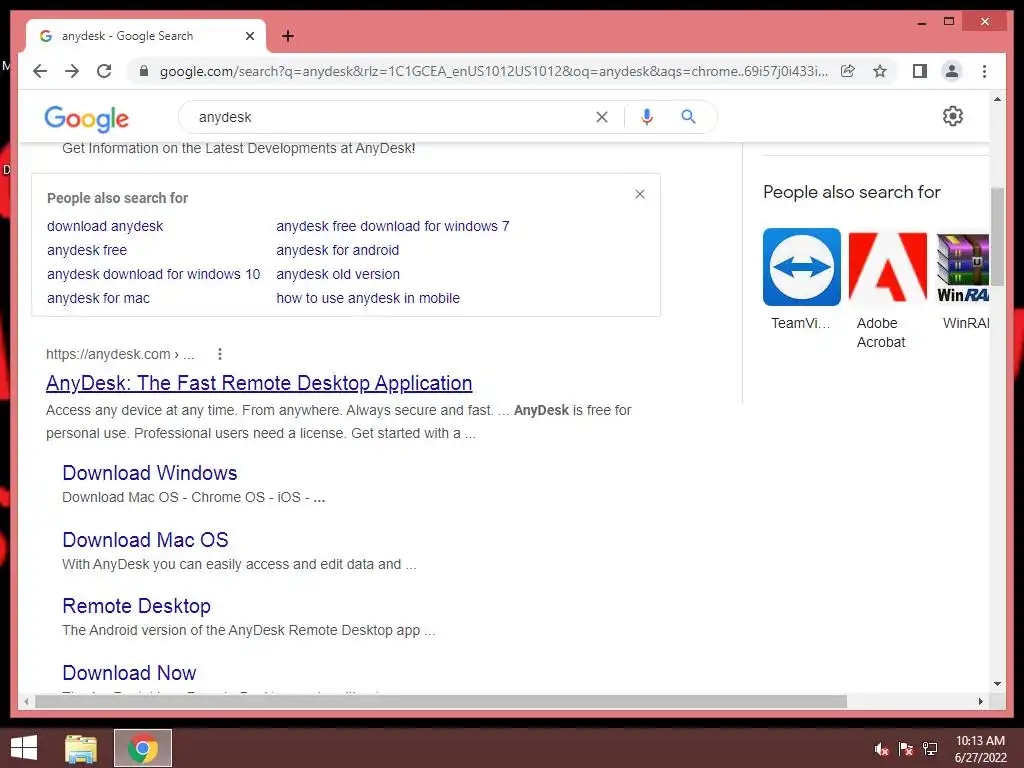The width and height of the screenshot is (1024, 768).
Task: Click the vertical scrollbar down arrow
Action: pyautogui.click(x=997, y=684)
